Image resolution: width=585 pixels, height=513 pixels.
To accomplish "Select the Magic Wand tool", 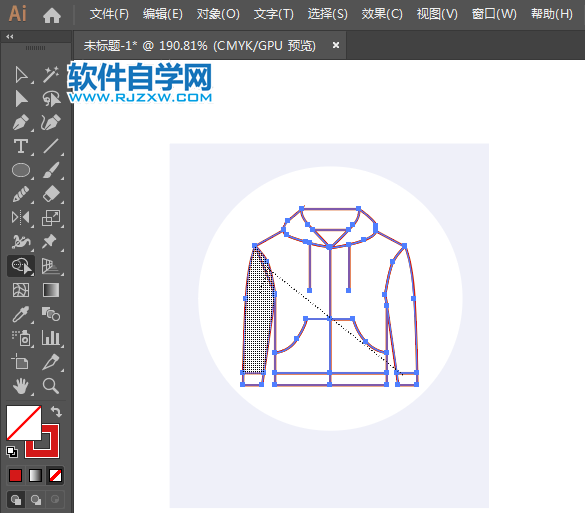I will pos(51,75).
